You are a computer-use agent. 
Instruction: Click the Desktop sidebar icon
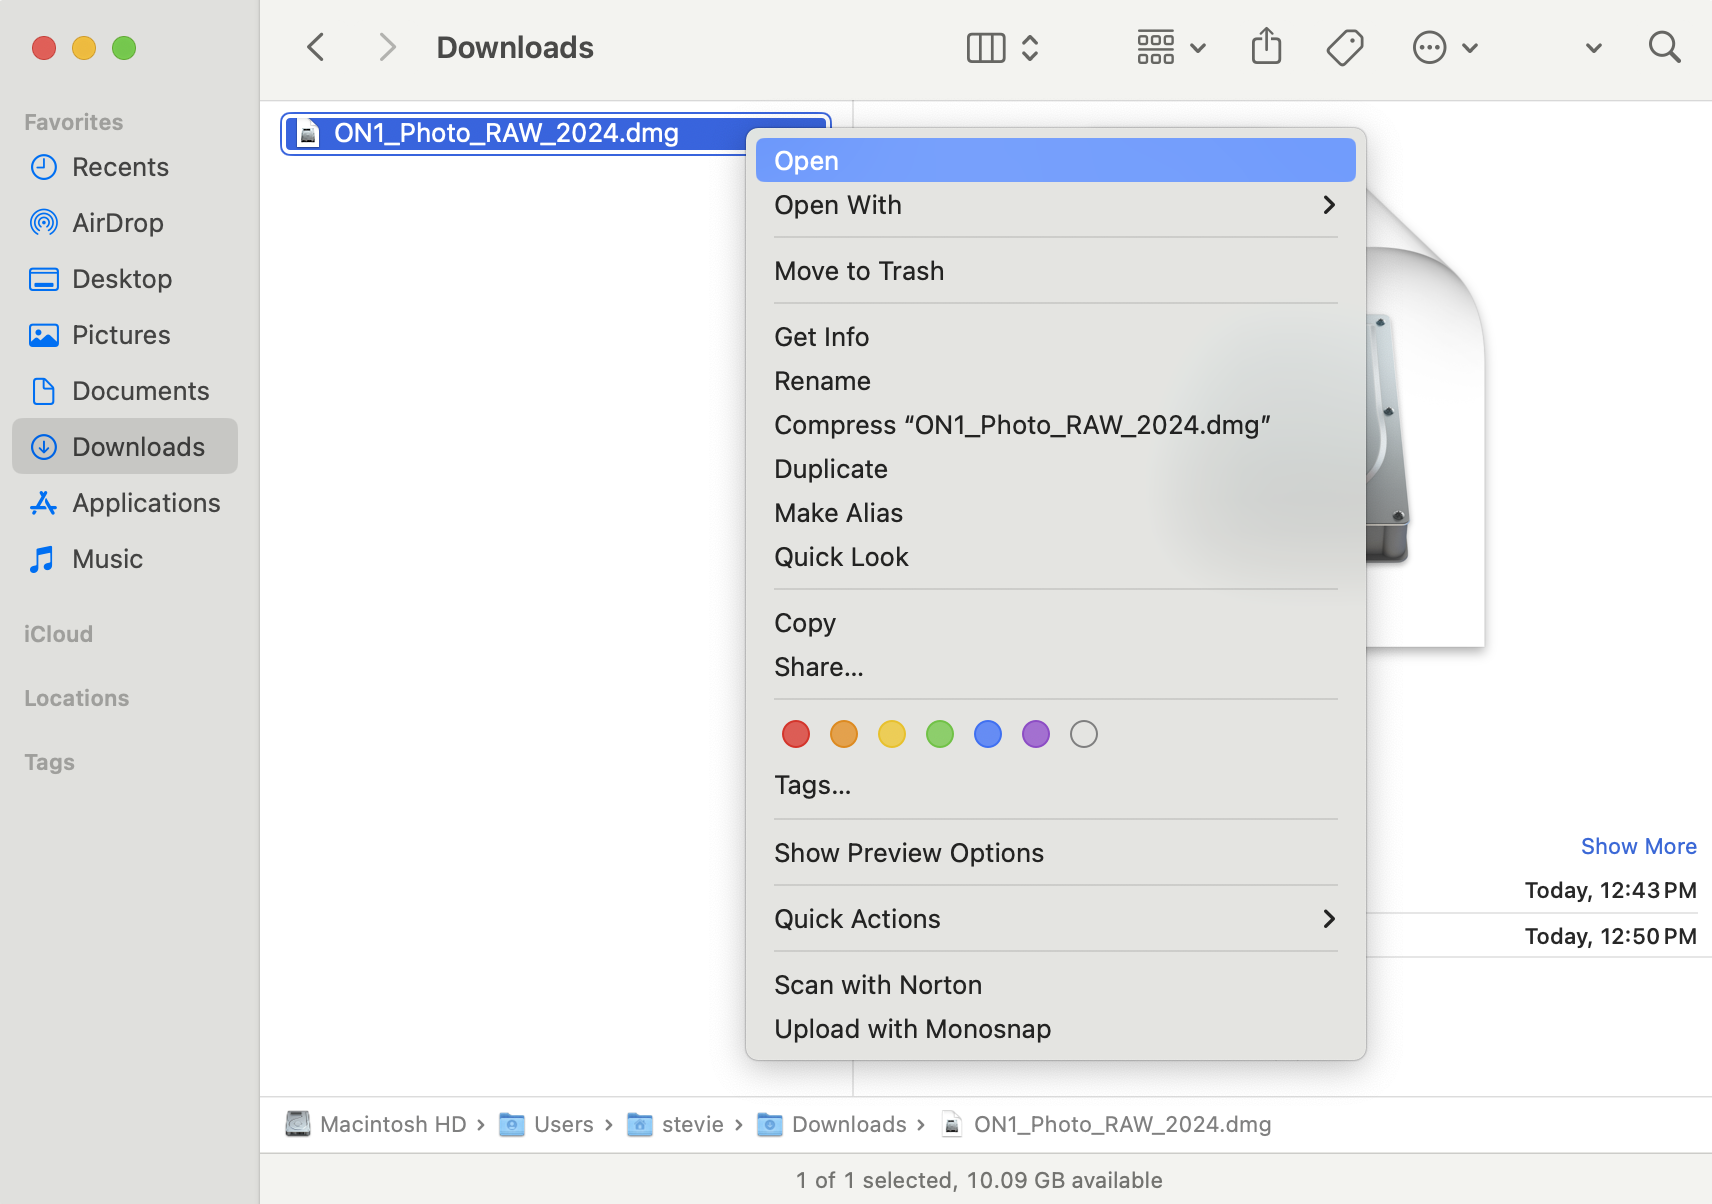coord(44,279)
